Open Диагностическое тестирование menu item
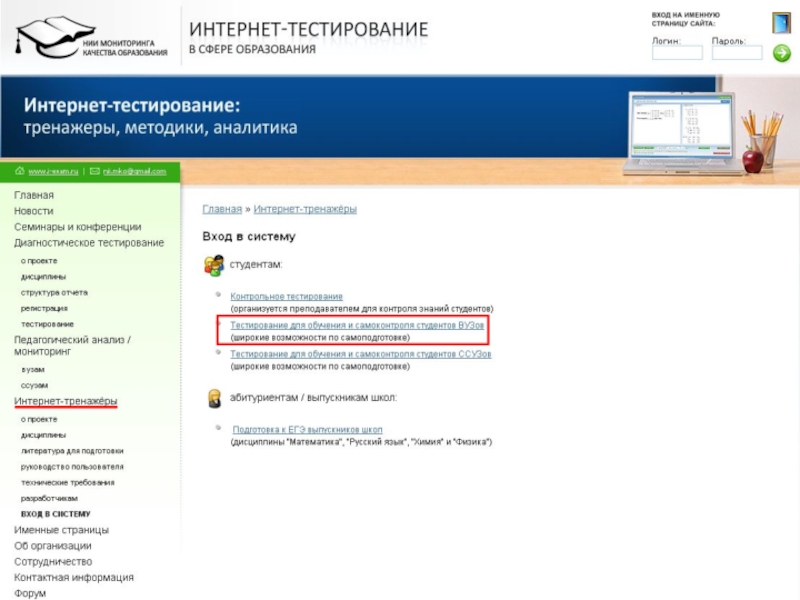The width and height of the screenshot is (800, 600). [x=89, y=243]
